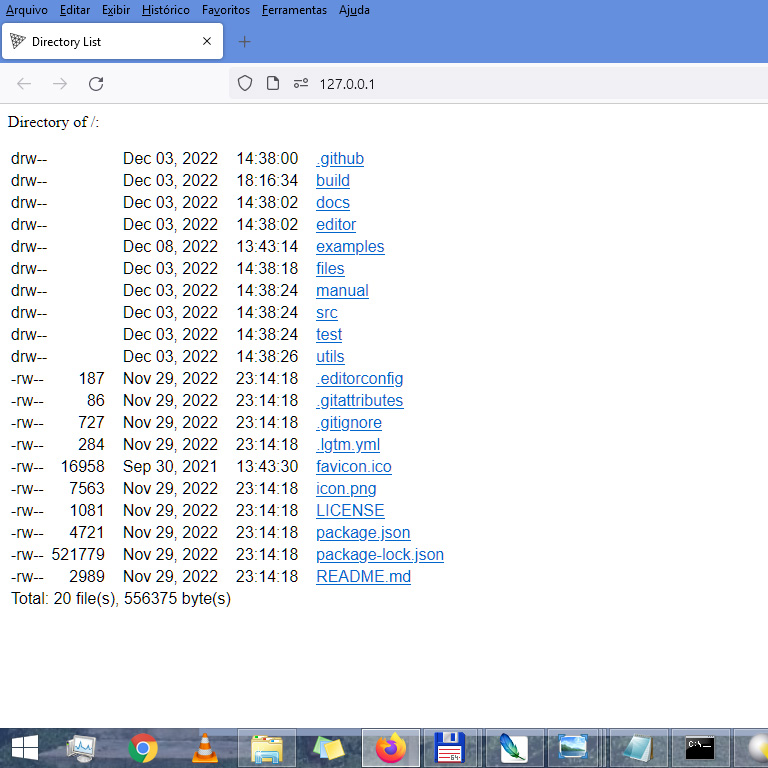
Task: Click the address bar showing 127.0.0.1
Action: (x=500, y=84)
